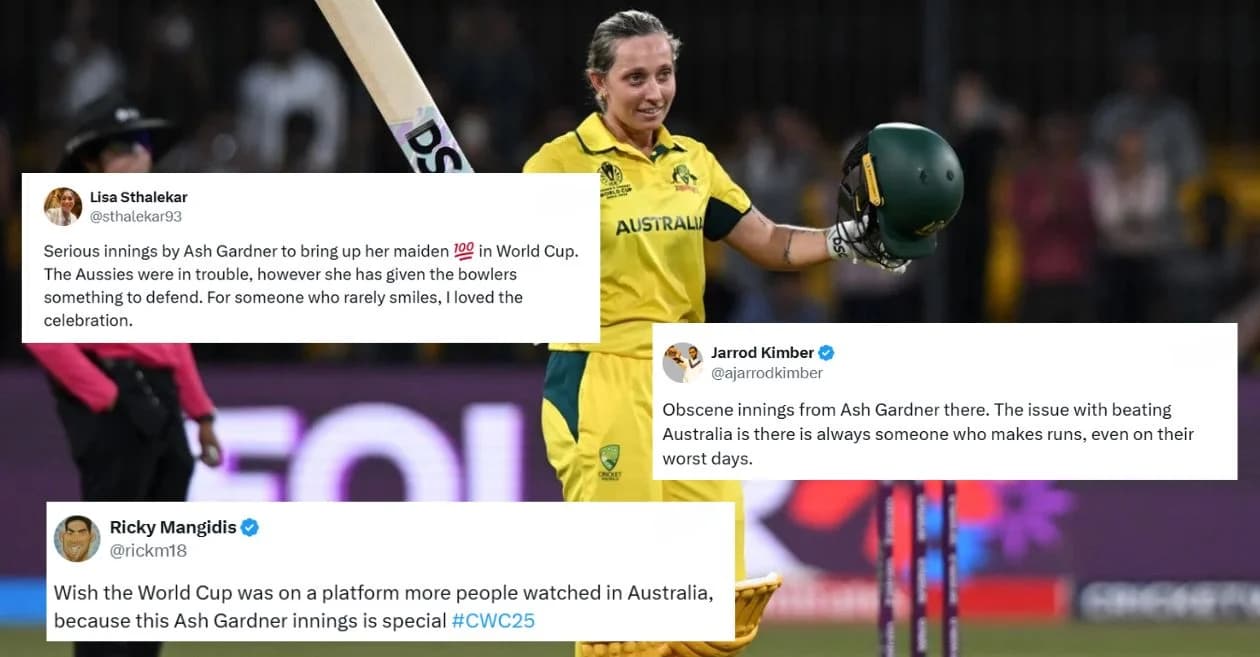This screenshot has width=1260, height=657.
Task: Click the 100 emoji in Lisa's tweet
Action: tap(464, 251)
